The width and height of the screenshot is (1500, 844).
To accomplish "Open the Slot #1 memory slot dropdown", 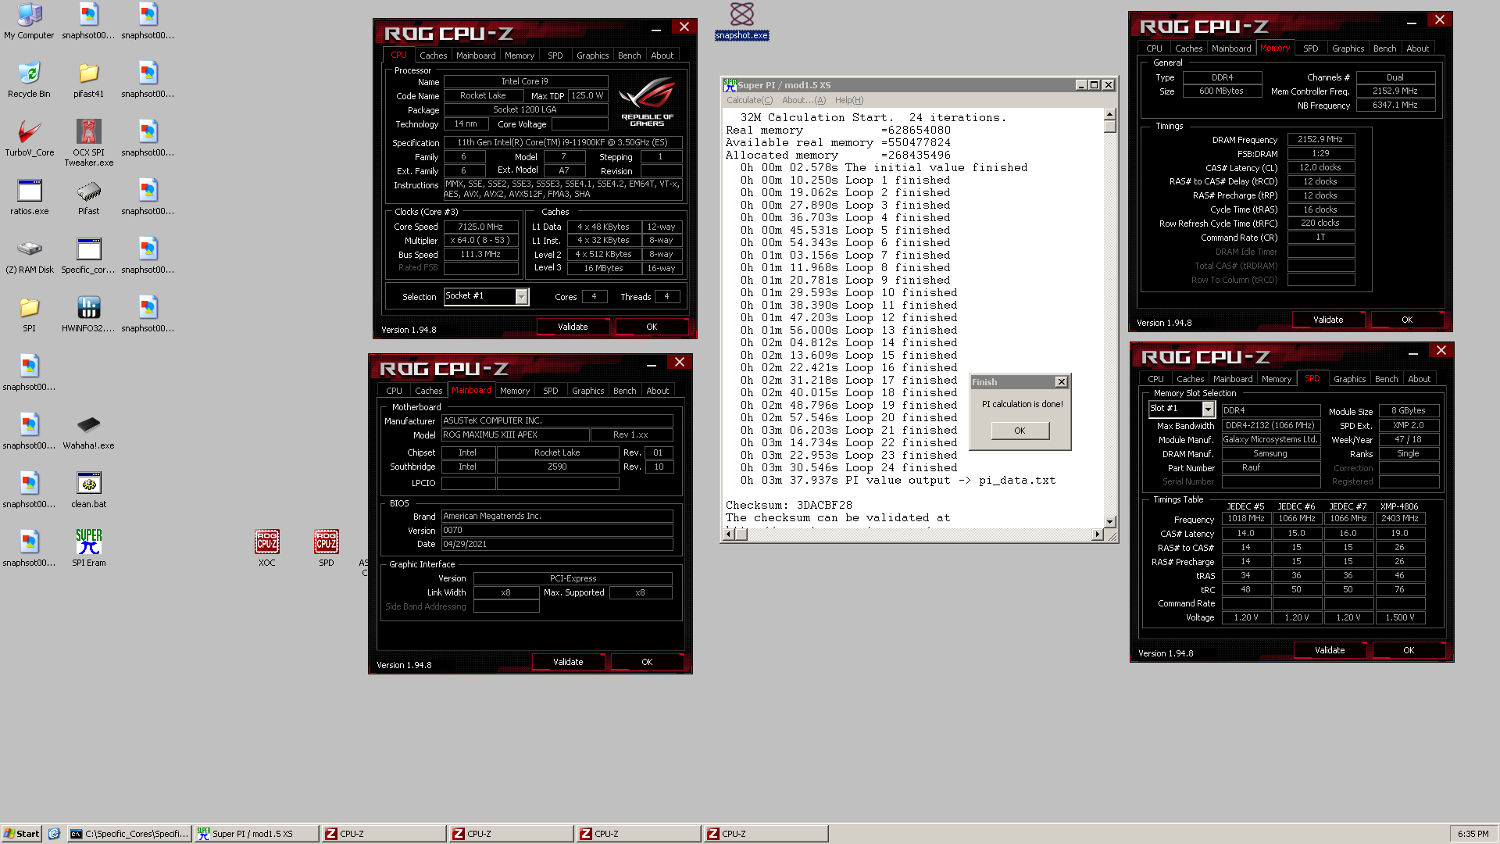I will 1208,409.
